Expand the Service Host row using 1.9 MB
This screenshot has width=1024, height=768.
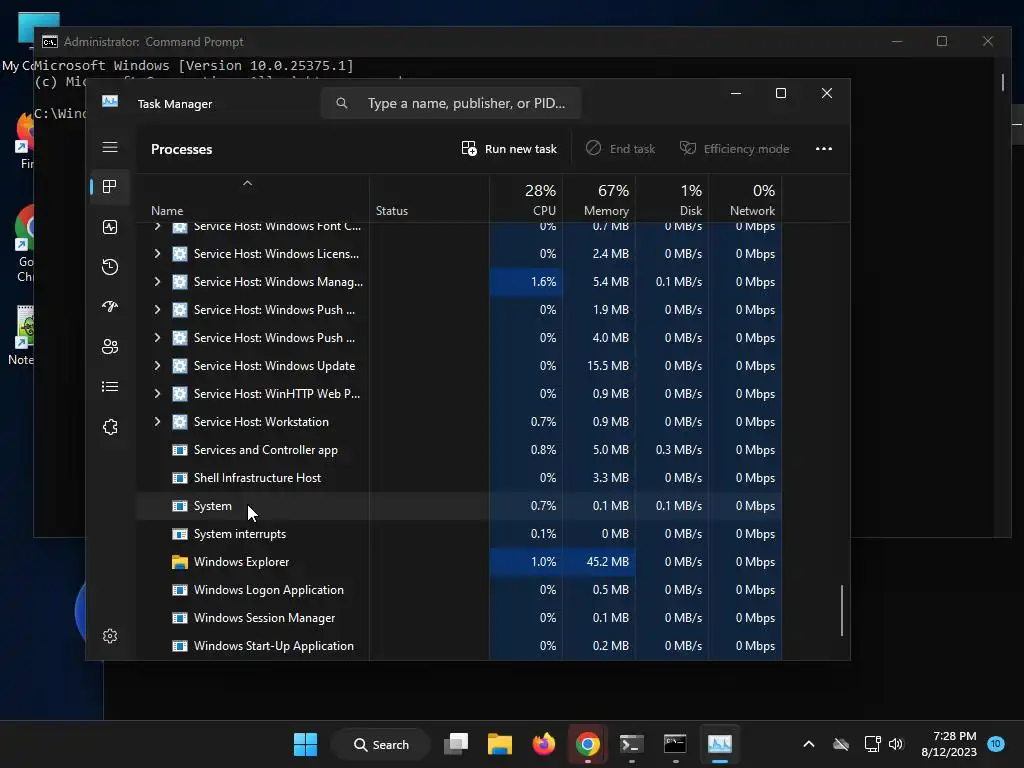(x=157, y=310)
